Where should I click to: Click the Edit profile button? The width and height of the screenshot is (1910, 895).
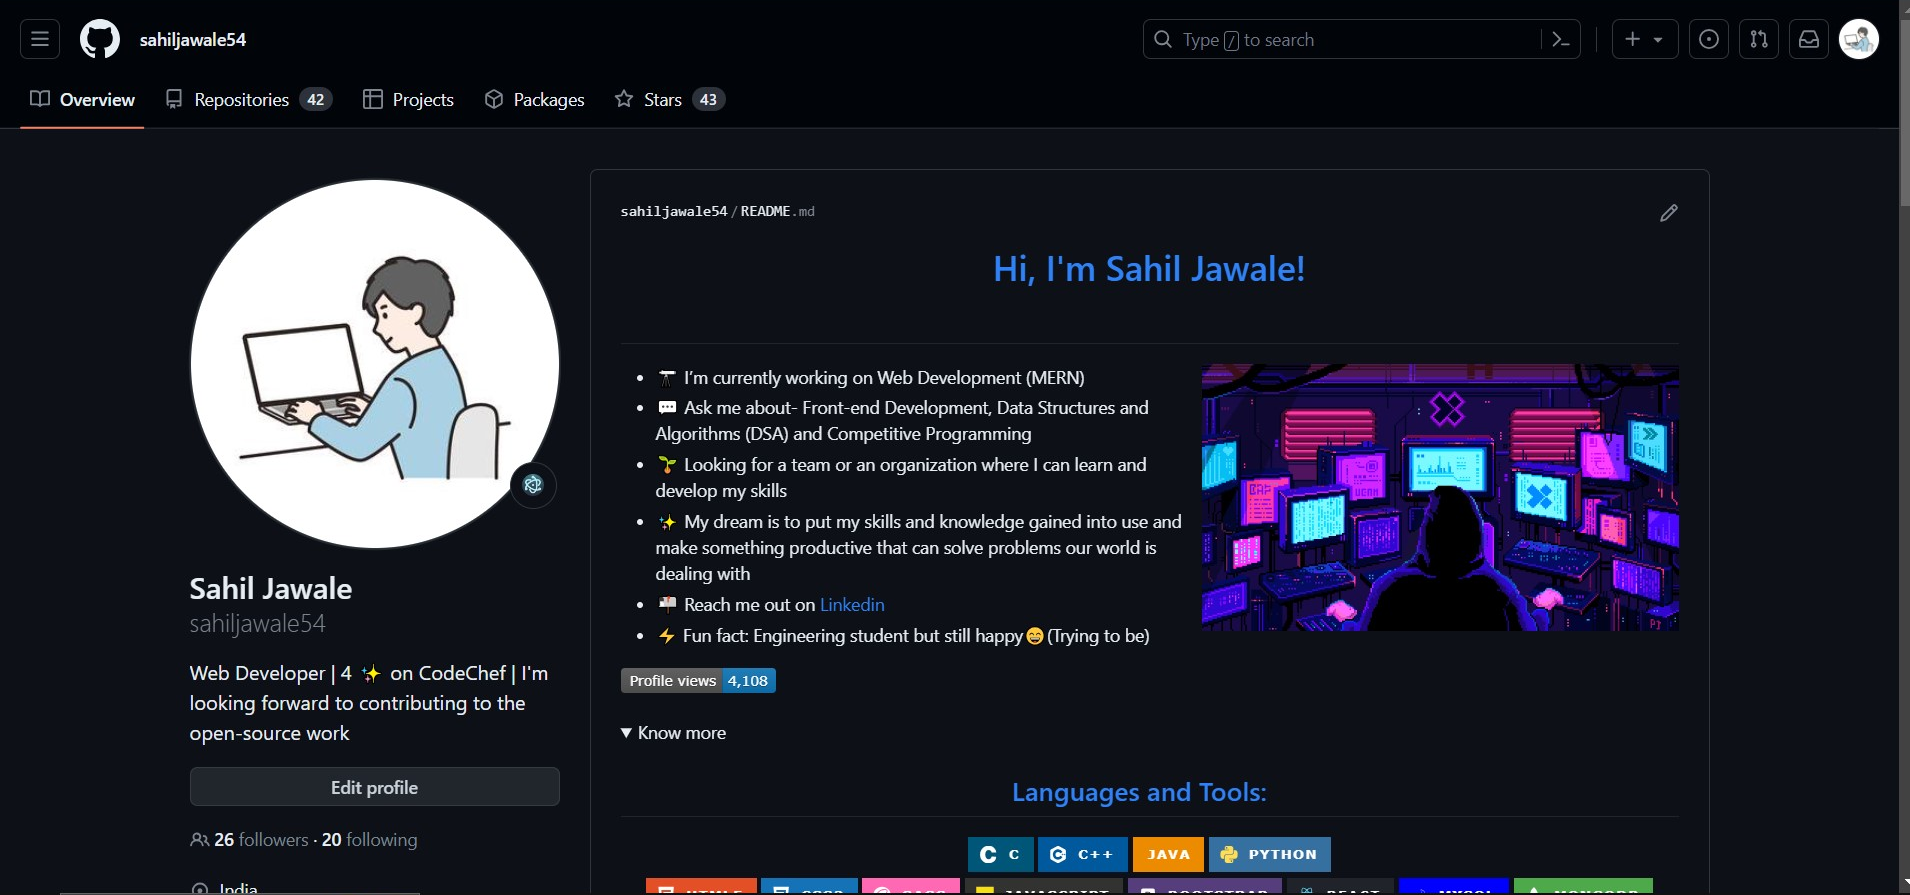tap(375, 787)
